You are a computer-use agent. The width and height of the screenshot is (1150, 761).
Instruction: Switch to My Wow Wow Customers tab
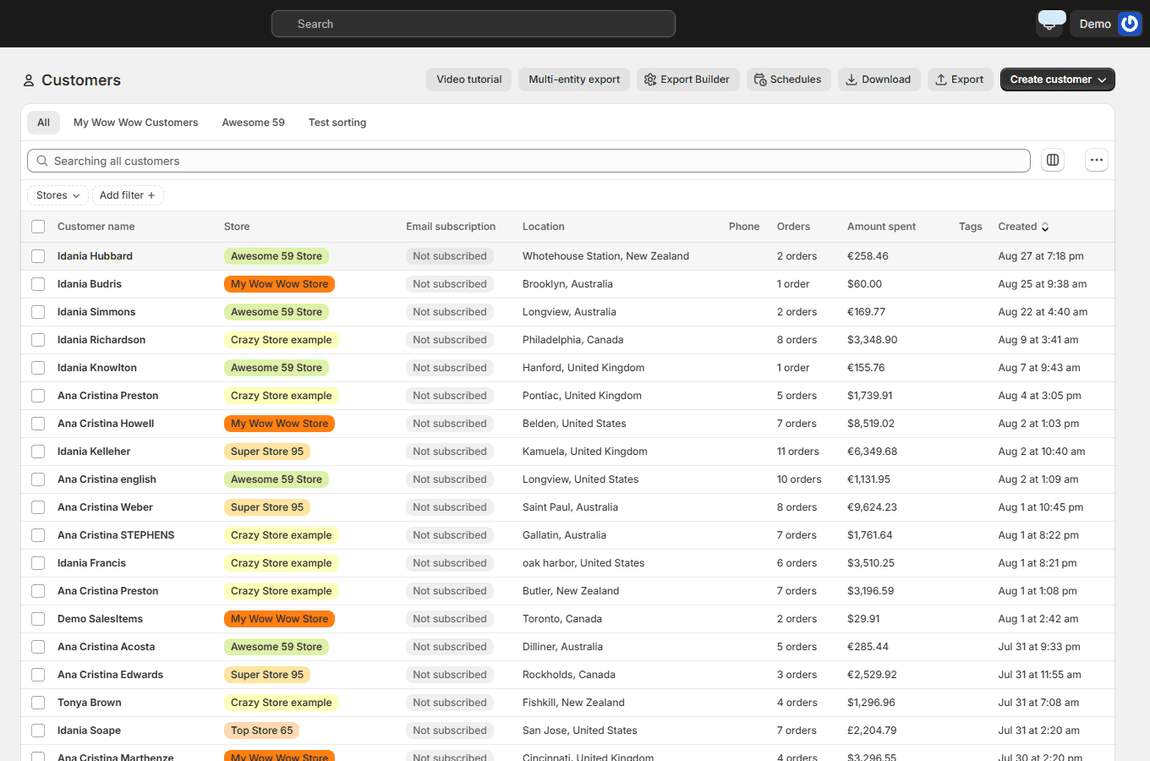[136, 122]
